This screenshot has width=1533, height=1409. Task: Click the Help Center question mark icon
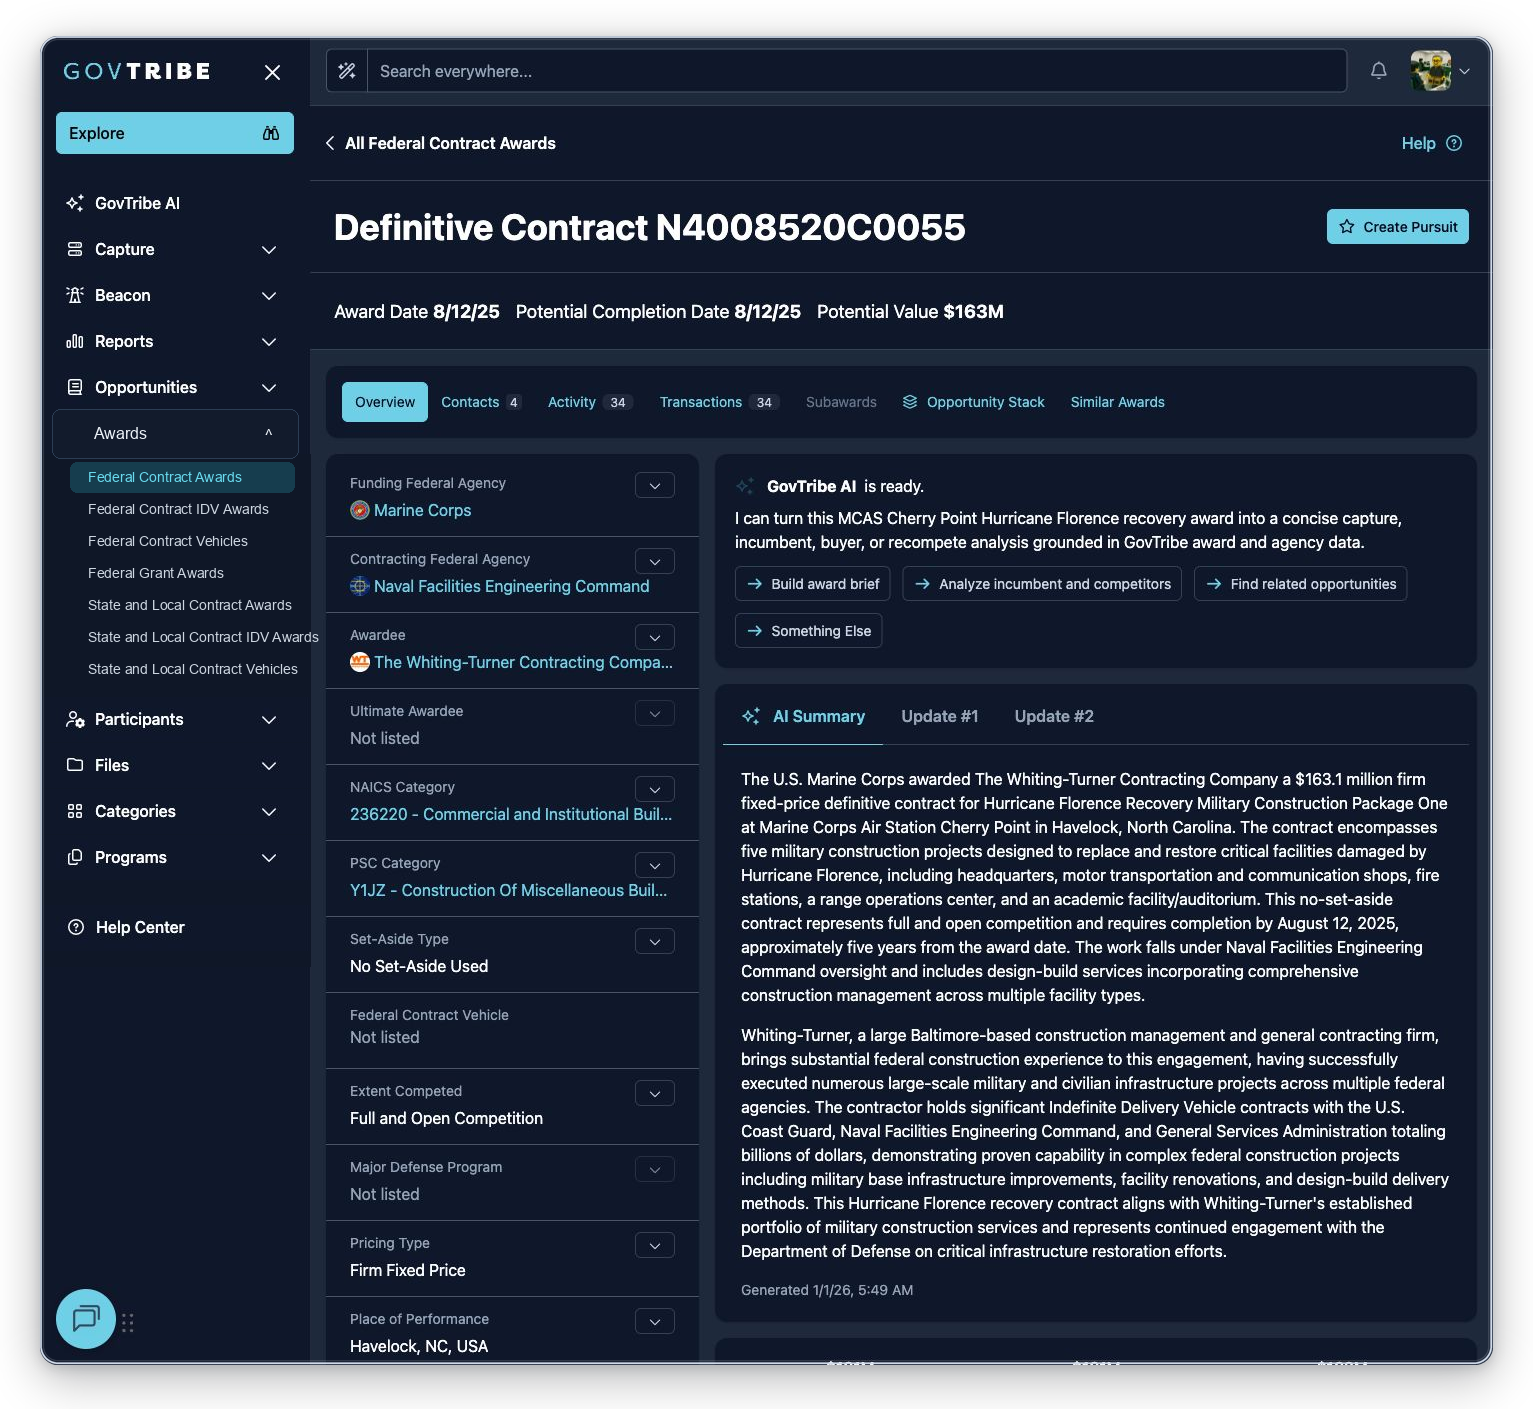[x=76, y=927]
